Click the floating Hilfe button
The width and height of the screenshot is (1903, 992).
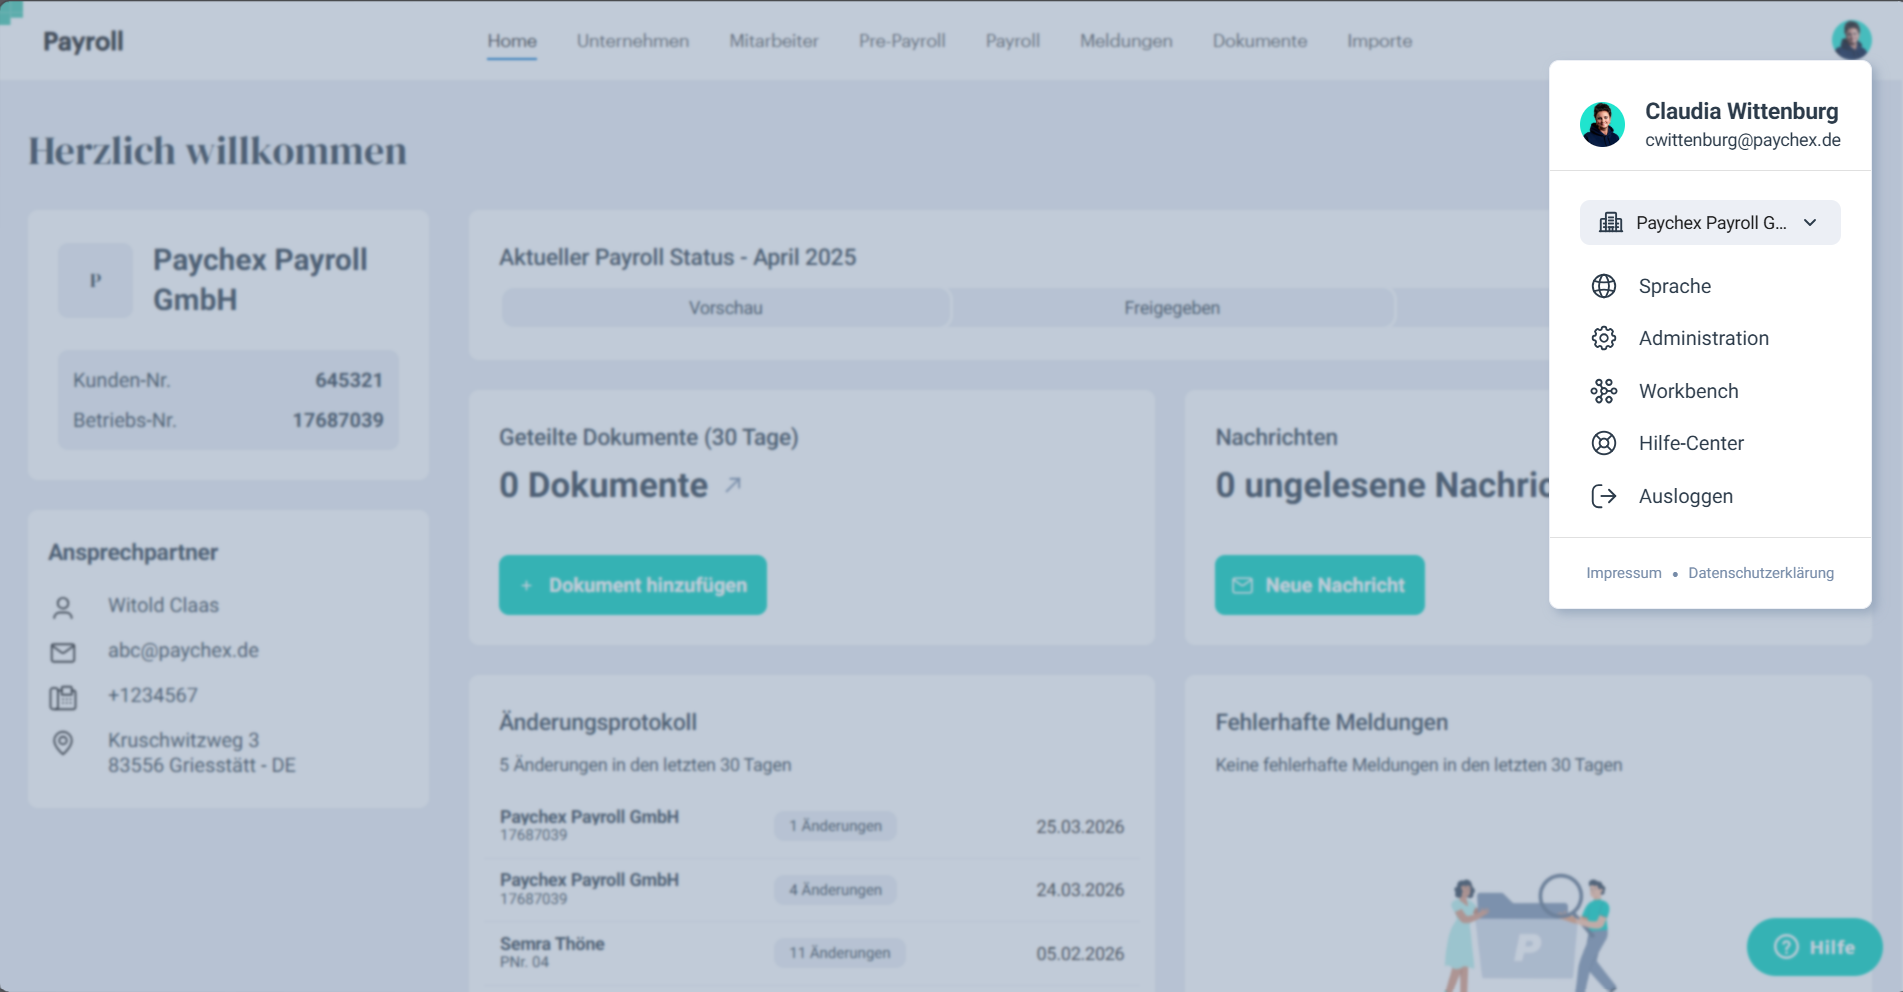click(1814, 947)
